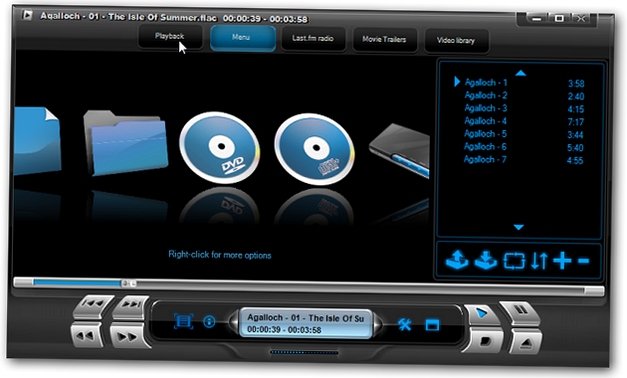Add item with the plus icon
Viewport: 627px width, 378px height.
(x=562, y=261)
